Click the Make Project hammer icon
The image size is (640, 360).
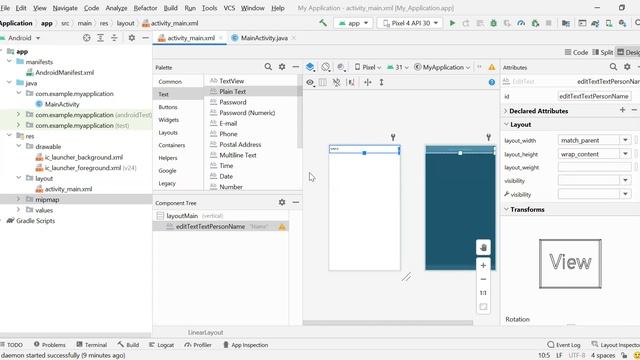pos(323,23)
